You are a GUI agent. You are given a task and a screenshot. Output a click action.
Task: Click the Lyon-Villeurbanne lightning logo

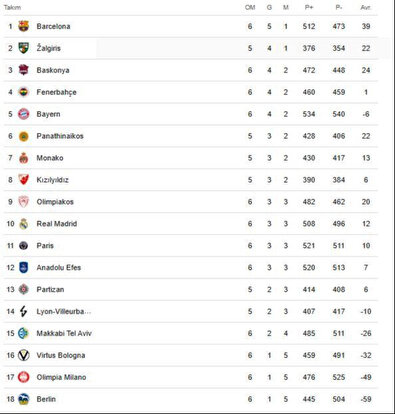click(23, 311)
